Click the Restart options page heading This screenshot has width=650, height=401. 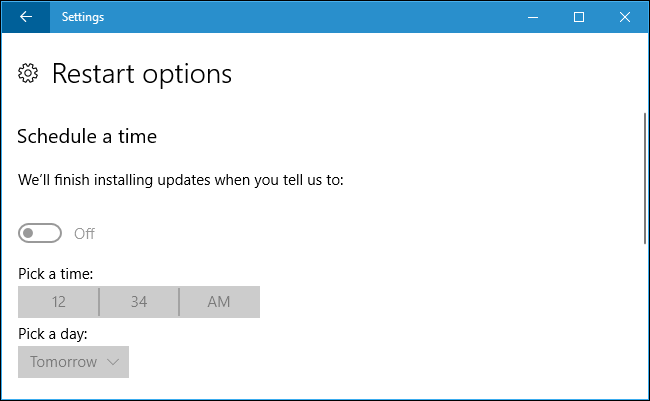point(141,73)
